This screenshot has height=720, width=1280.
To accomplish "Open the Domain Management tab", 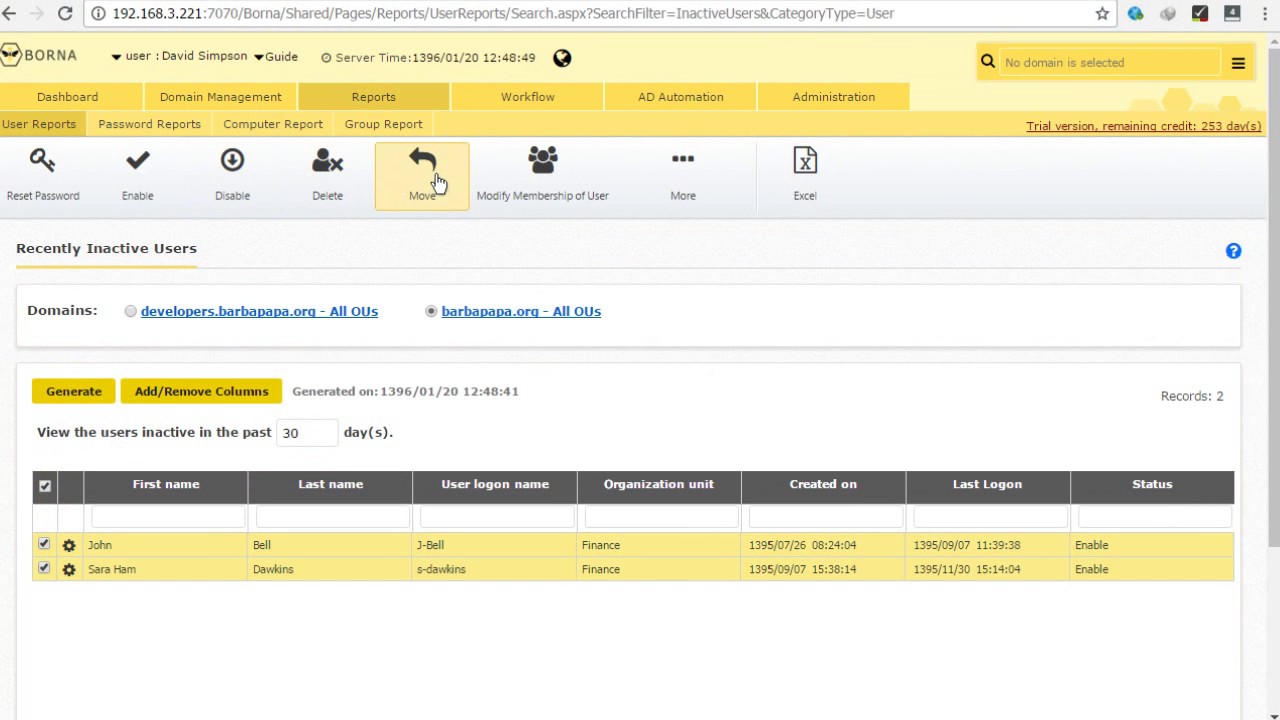I will (x=221, y=97).
